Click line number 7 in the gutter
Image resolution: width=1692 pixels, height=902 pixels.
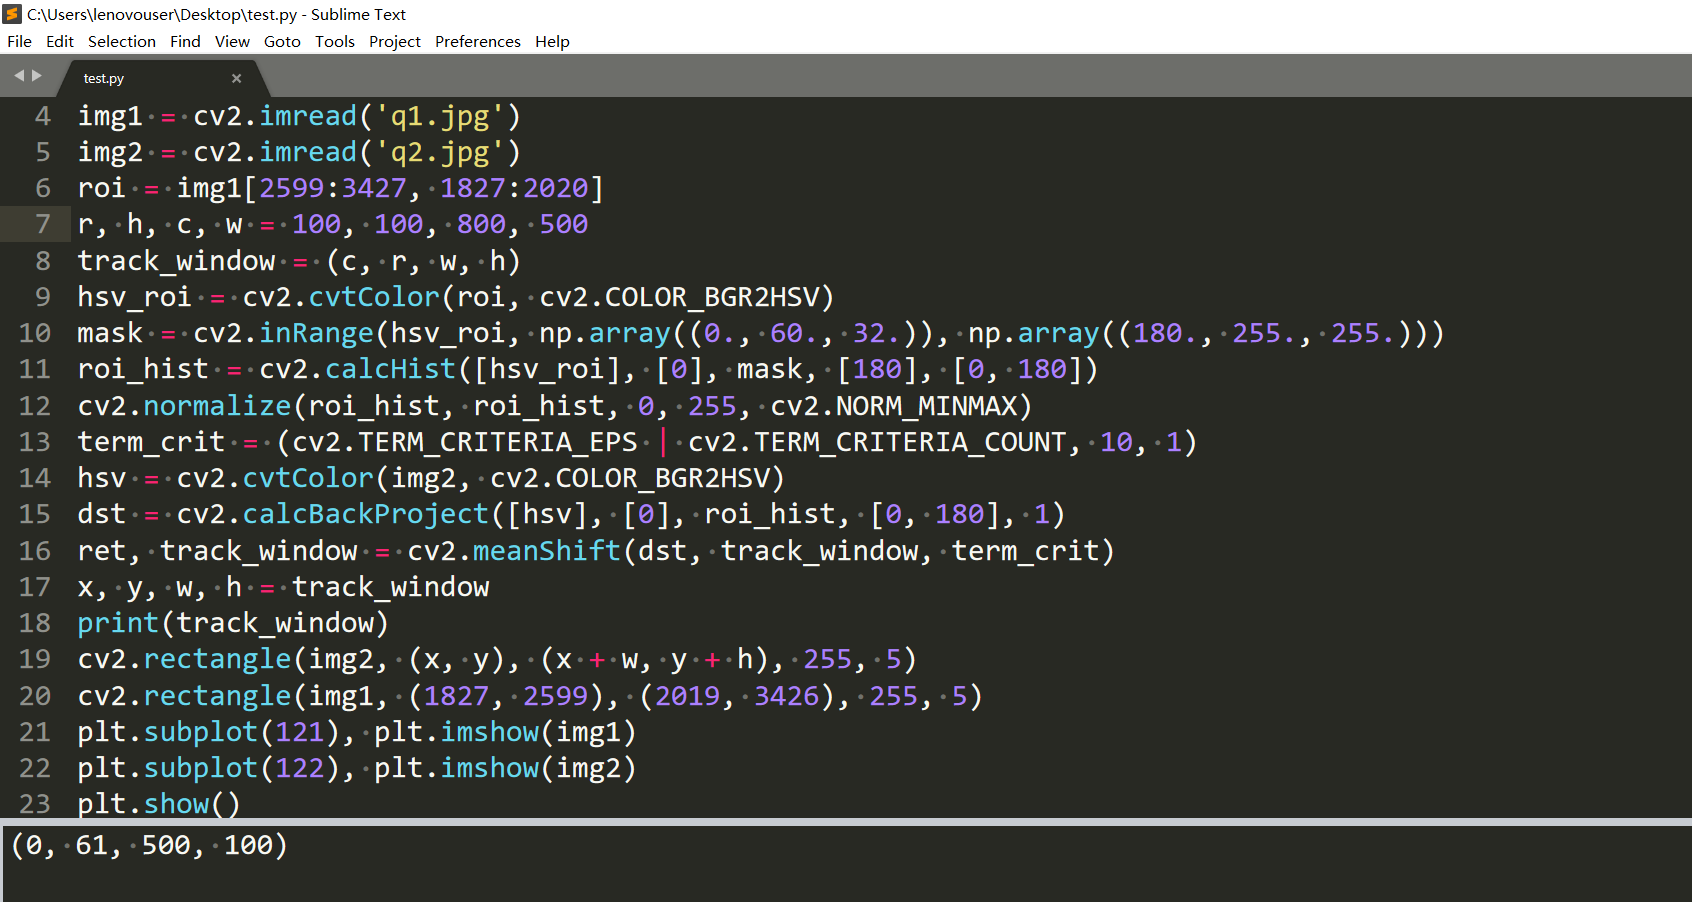click(42, 224)
